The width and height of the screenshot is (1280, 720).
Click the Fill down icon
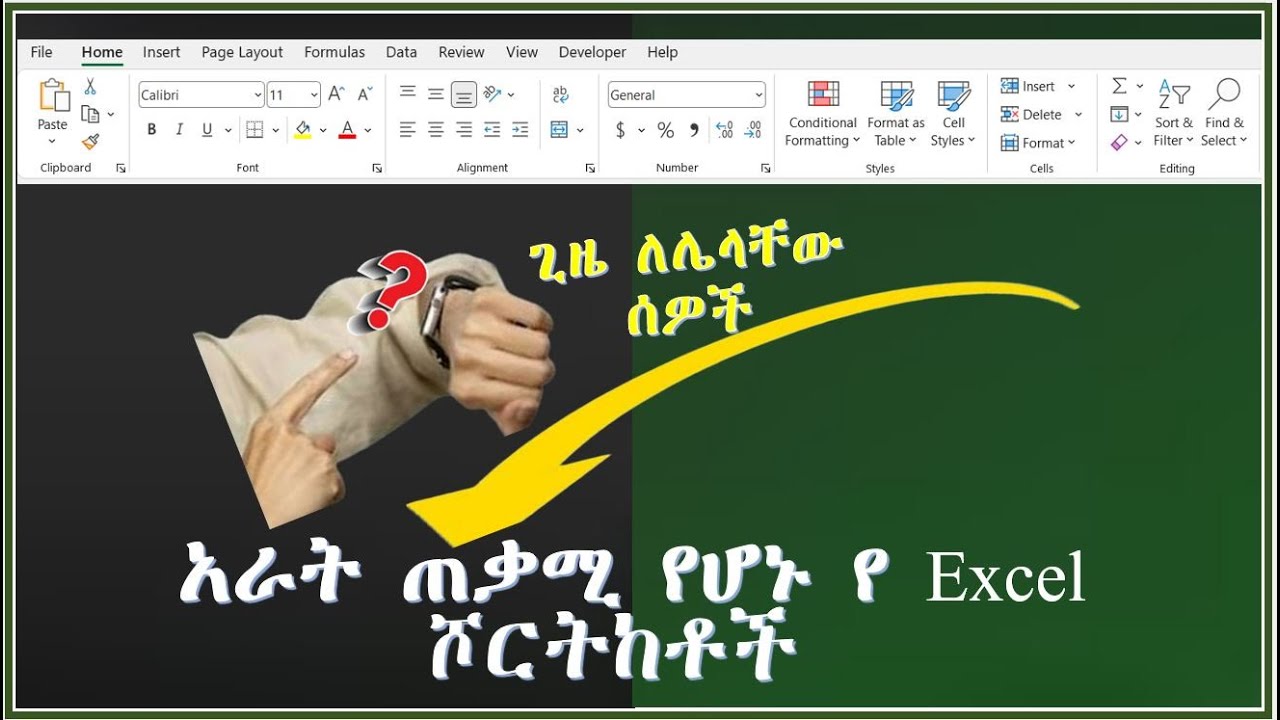pyautogui.click(x=1120, y=114)
